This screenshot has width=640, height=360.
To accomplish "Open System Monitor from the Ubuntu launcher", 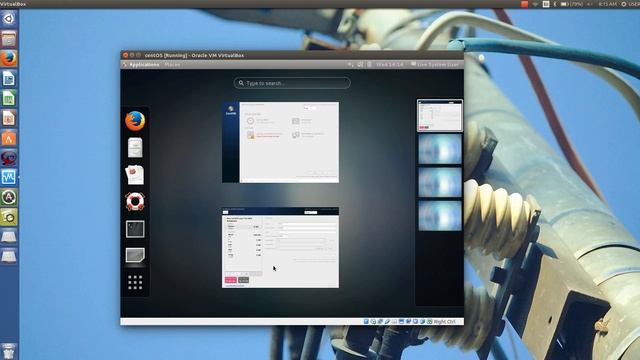I will pos(9,177).
